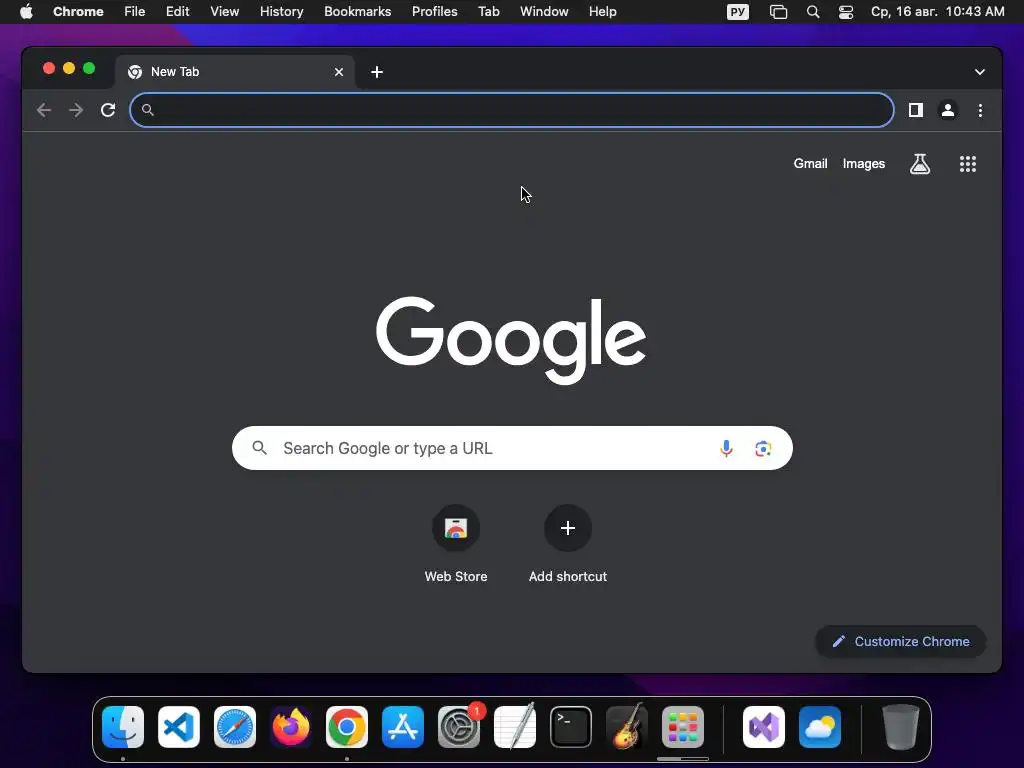Open a new tab with the plus button
The height and width of the screenshot is (768, 1024).
pyautogui.click(x=377, y=72)
